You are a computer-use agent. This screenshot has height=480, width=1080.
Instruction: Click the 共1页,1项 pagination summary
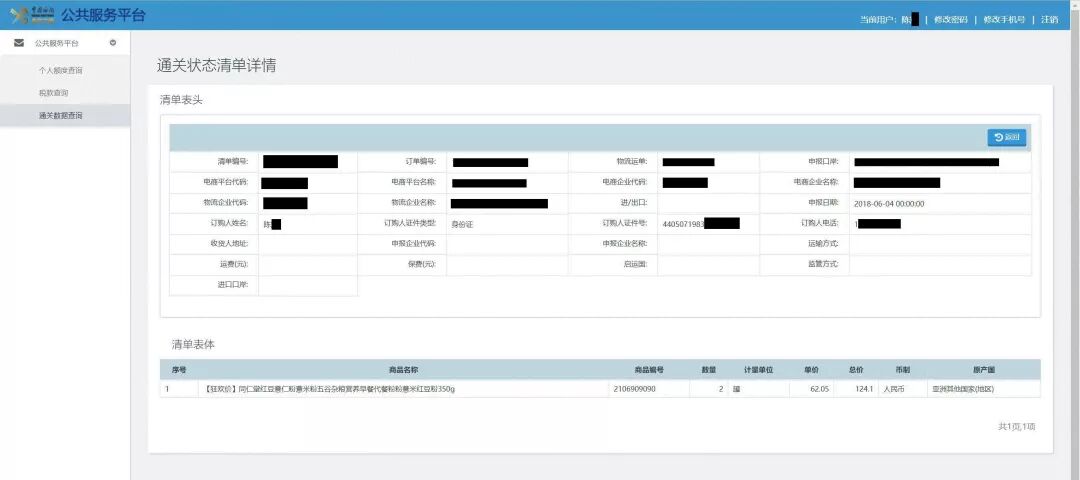[1017, 427]
